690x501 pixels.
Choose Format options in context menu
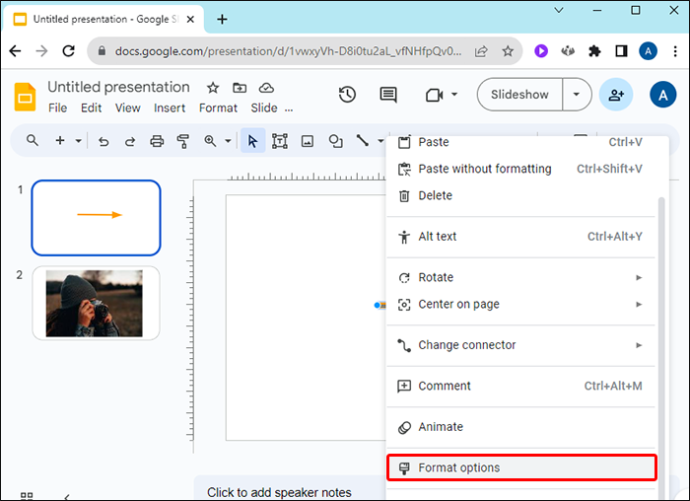tap(522, 468)
